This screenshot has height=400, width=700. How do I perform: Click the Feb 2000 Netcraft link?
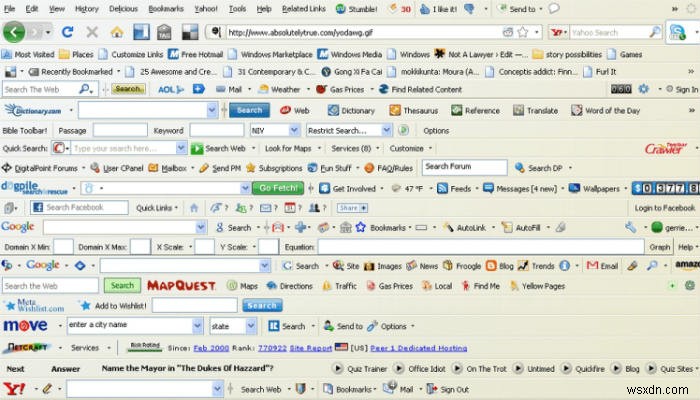(x=211, y=348)
